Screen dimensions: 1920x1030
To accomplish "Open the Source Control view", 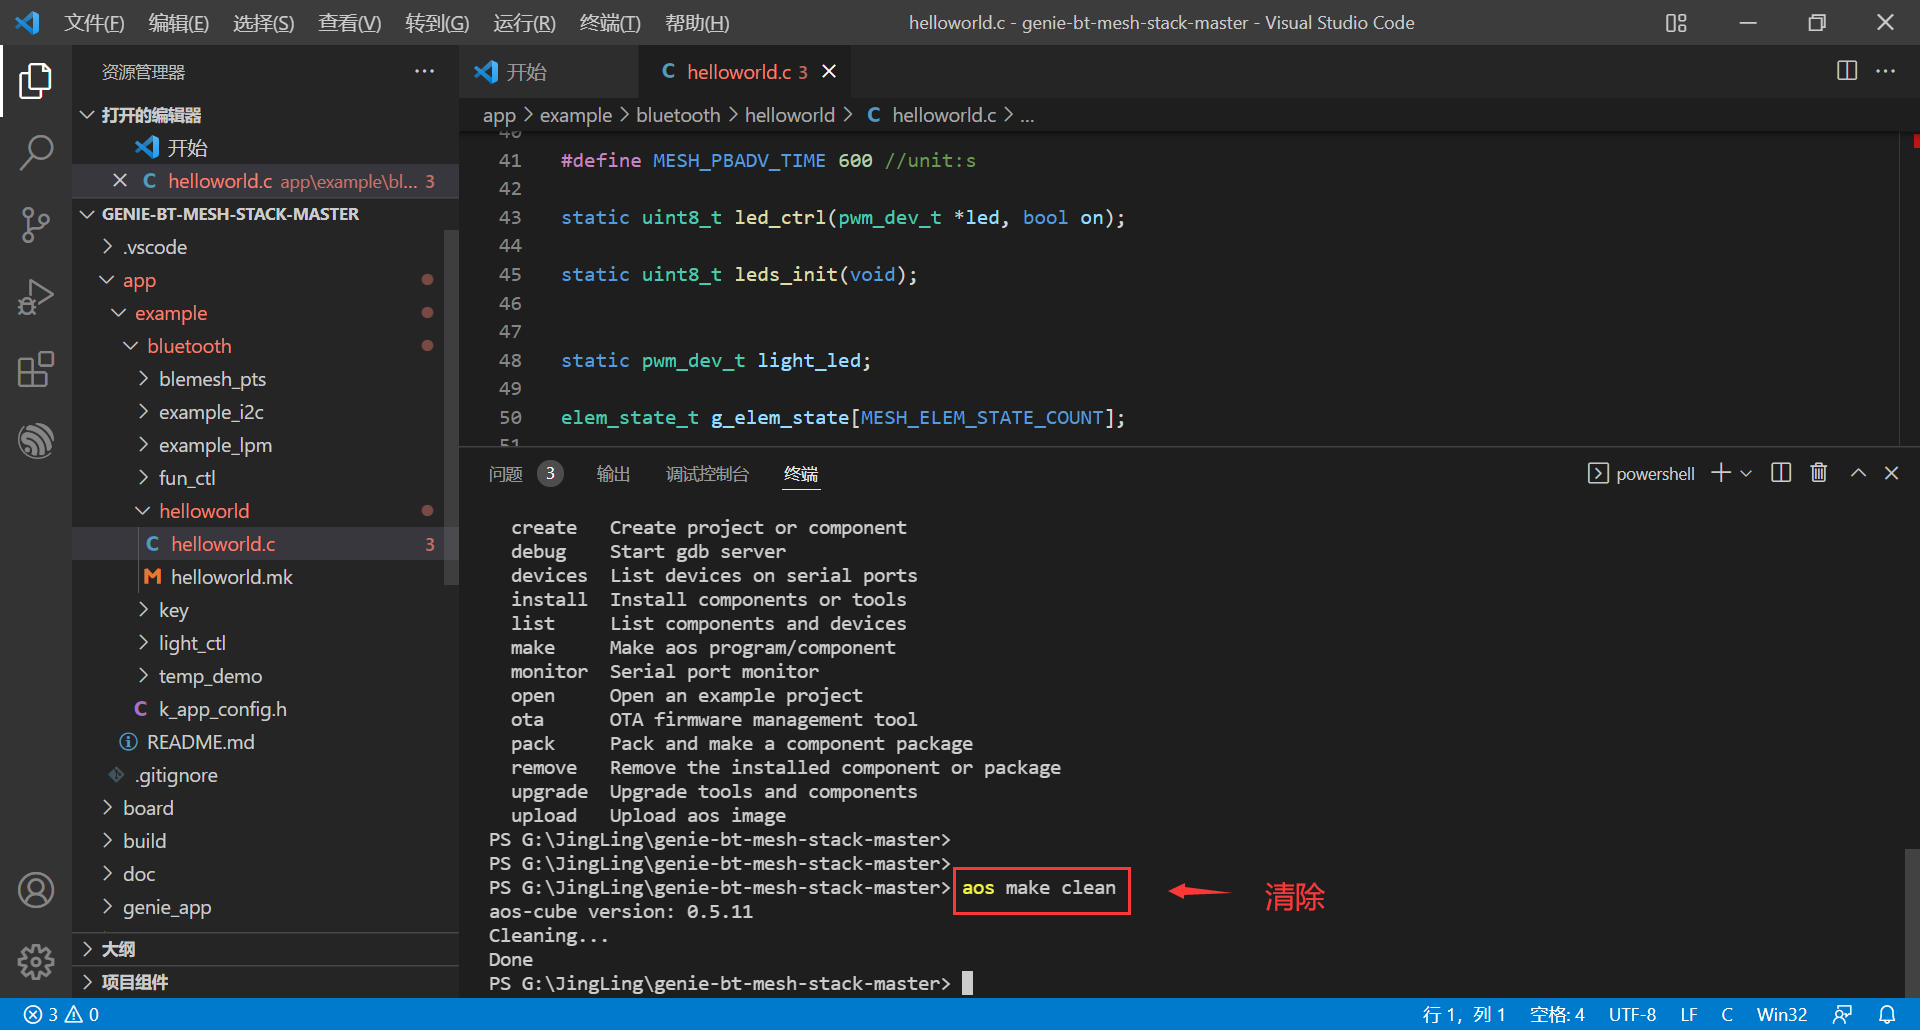I will (x=36, y=225).
